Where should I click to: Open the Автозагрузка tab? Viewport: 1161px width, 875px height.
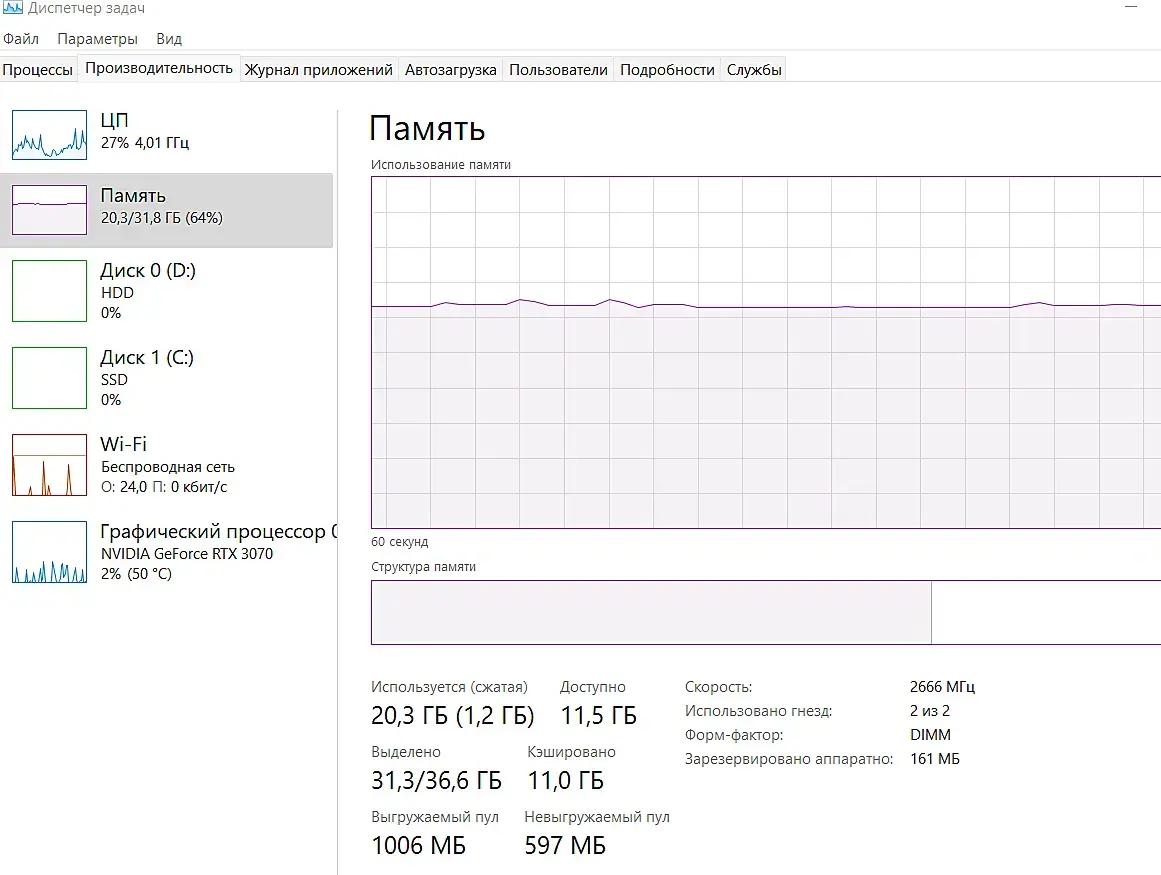pos(450,69)
